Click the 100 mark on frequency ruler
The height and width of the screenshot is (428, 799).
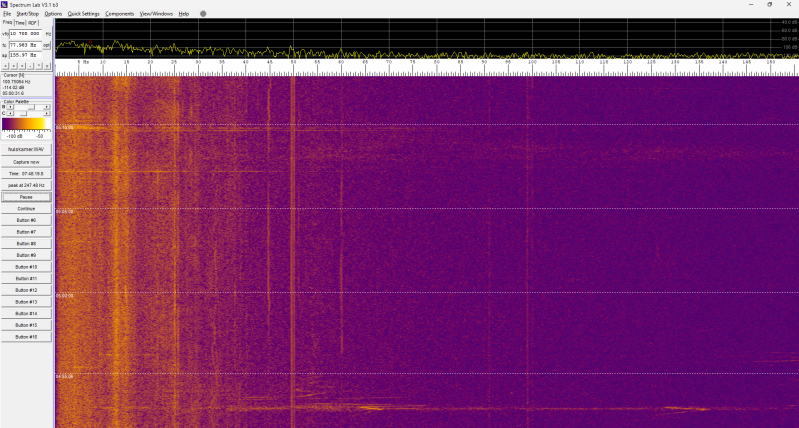(532, 62)
